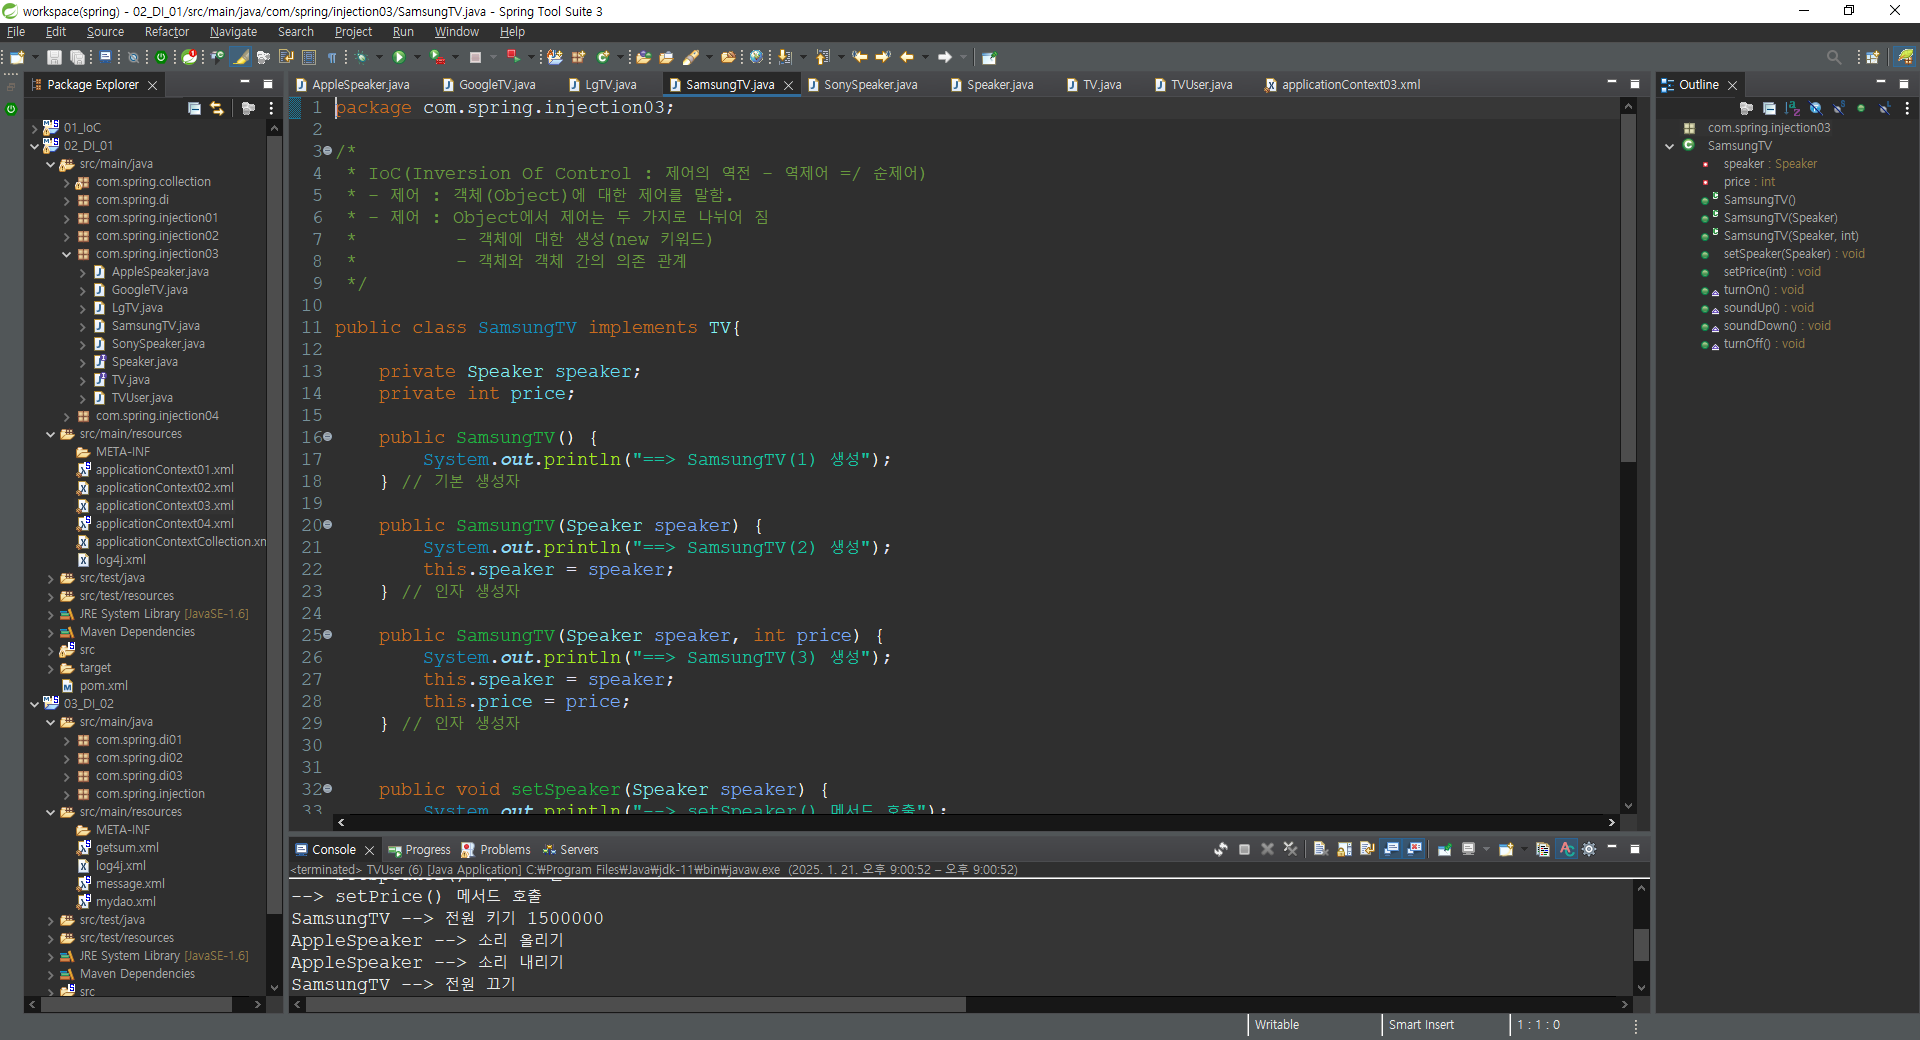Click the Forward navigation arrow

coord(944,57)
